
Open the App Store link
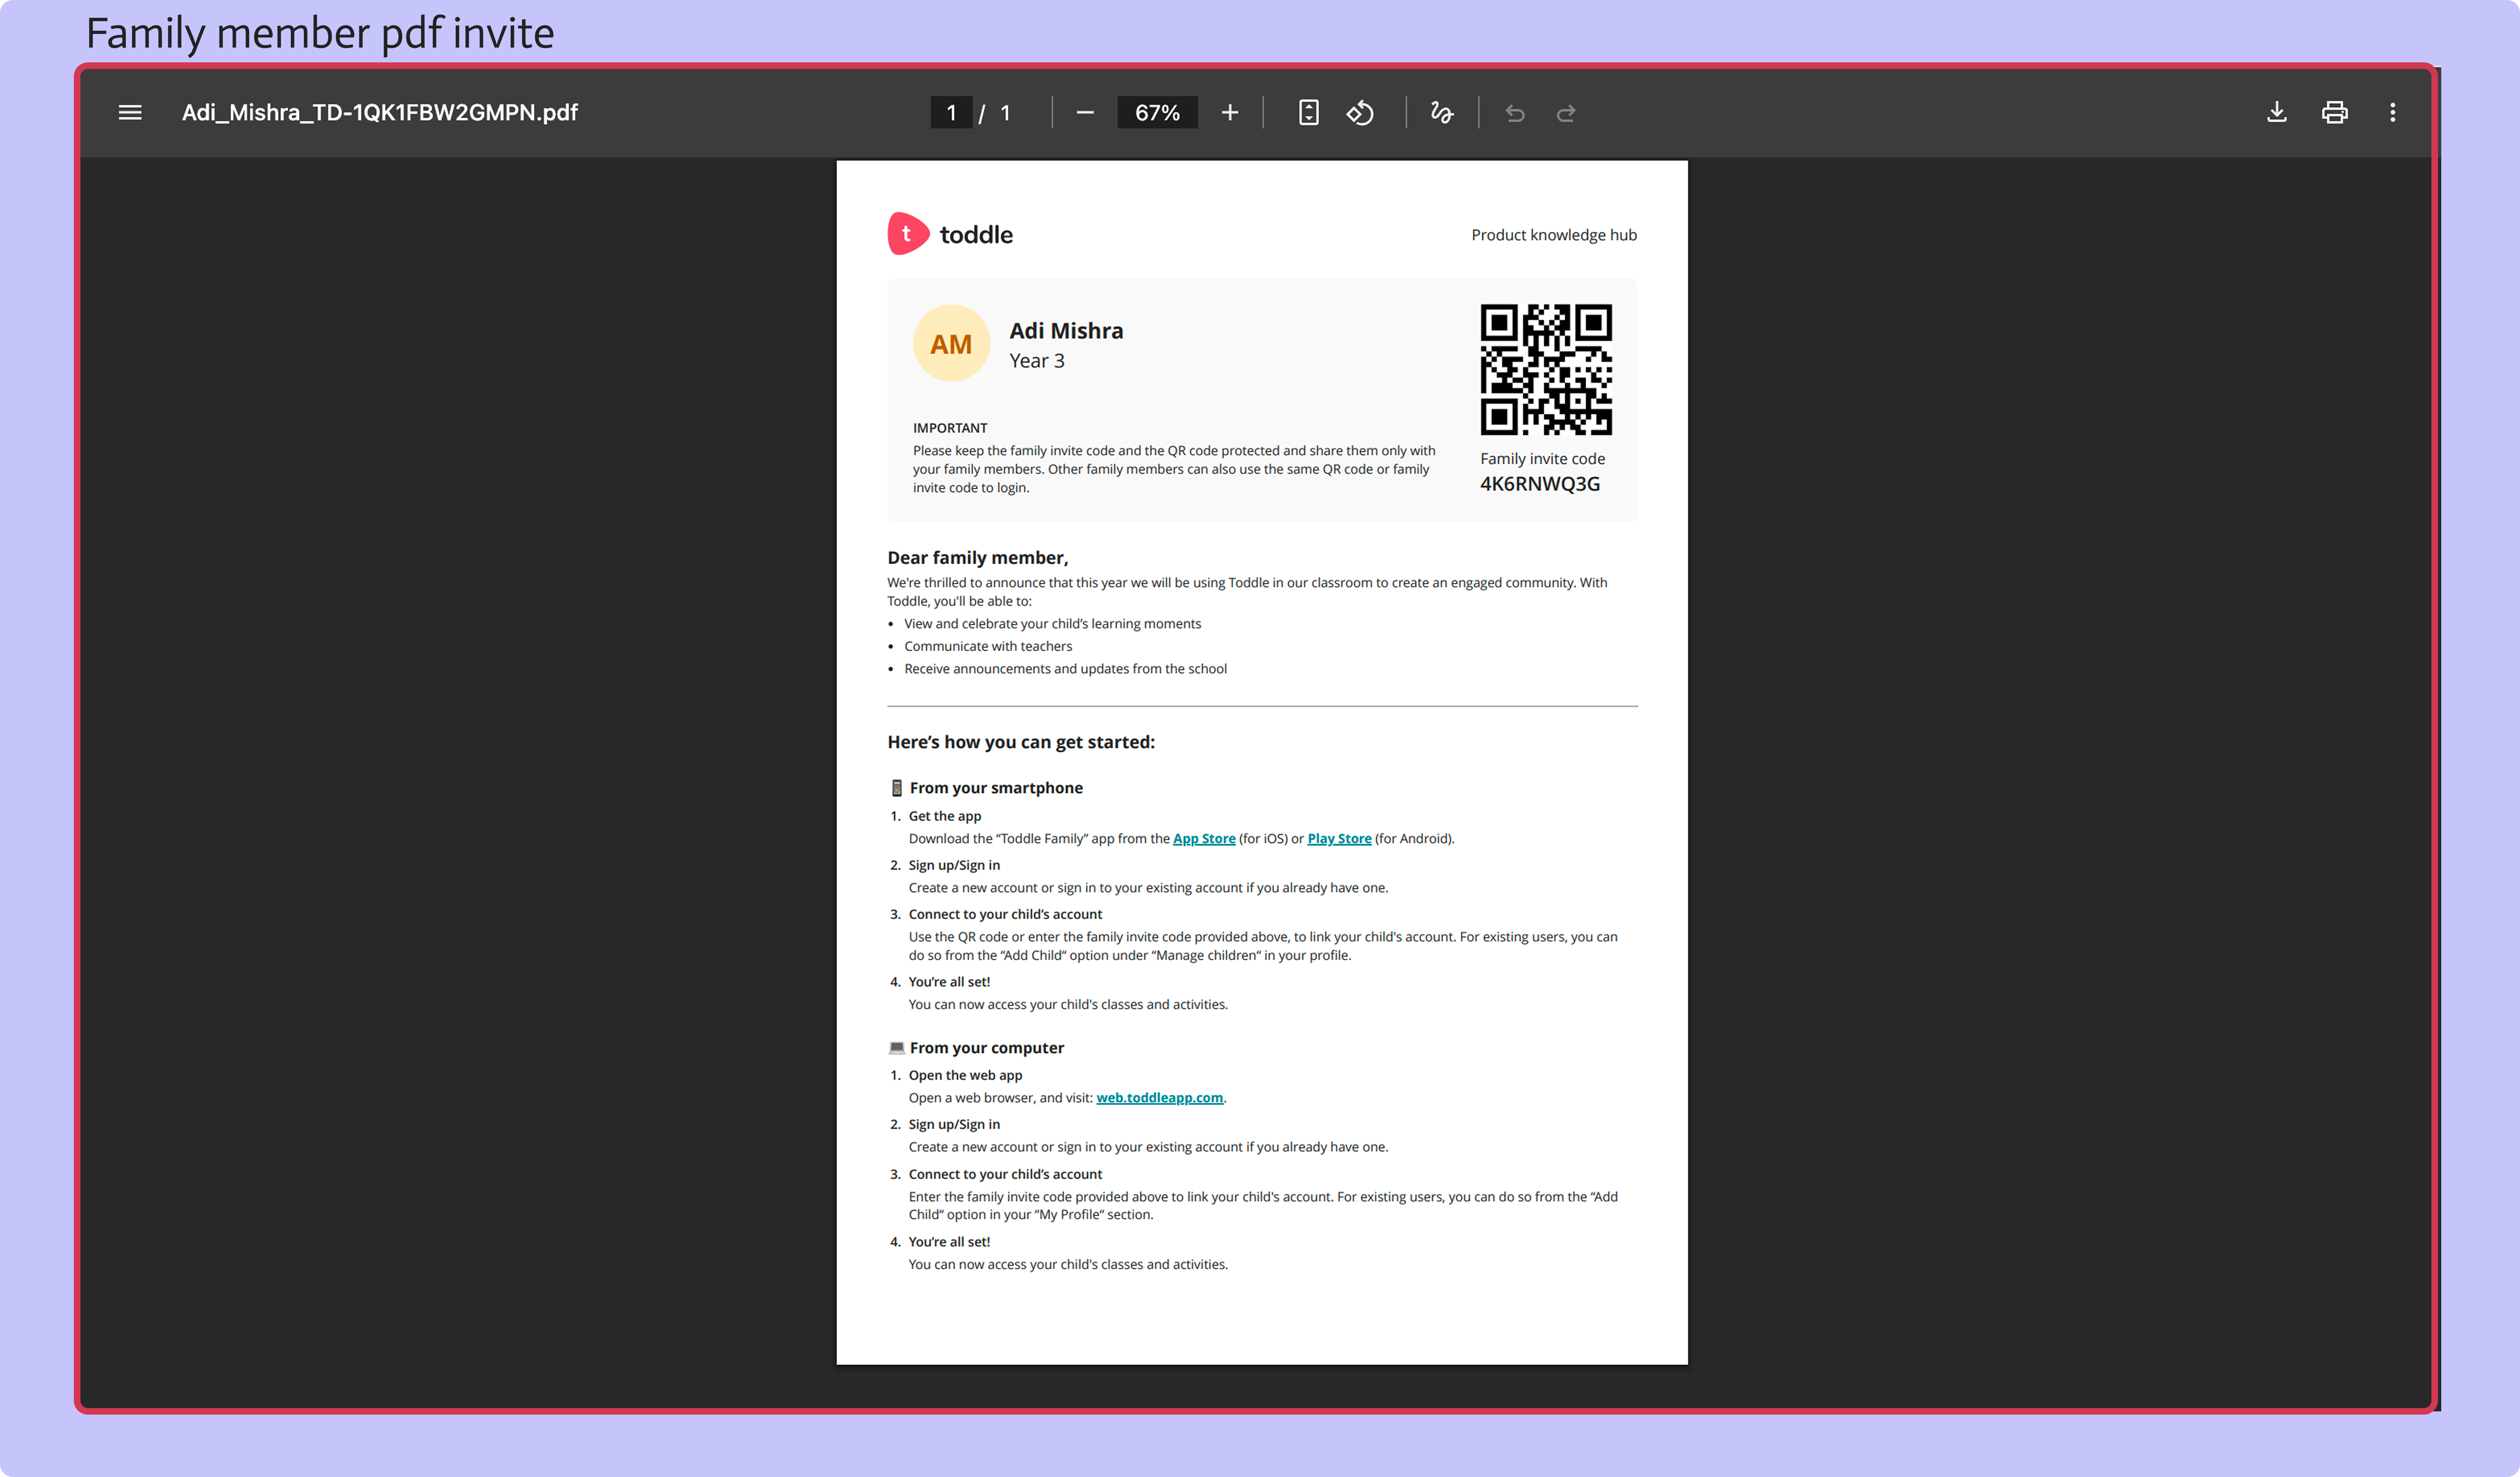1204,839
